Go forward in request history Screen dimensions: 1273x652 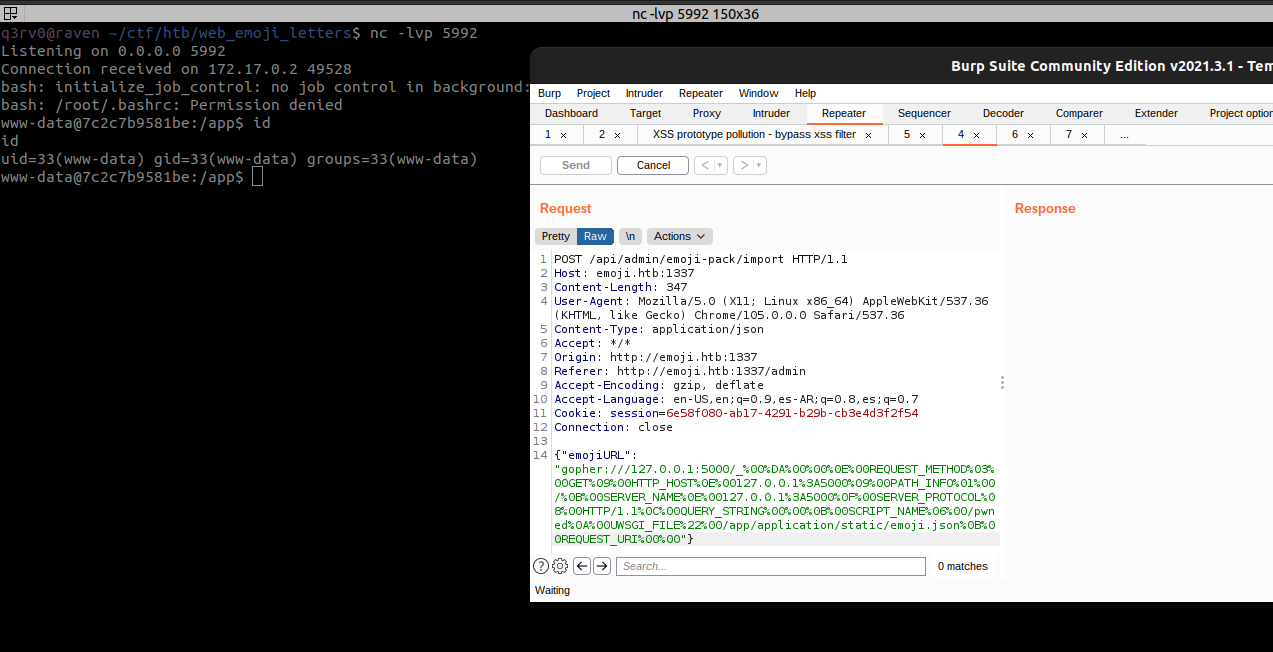[x=743, y=165]
